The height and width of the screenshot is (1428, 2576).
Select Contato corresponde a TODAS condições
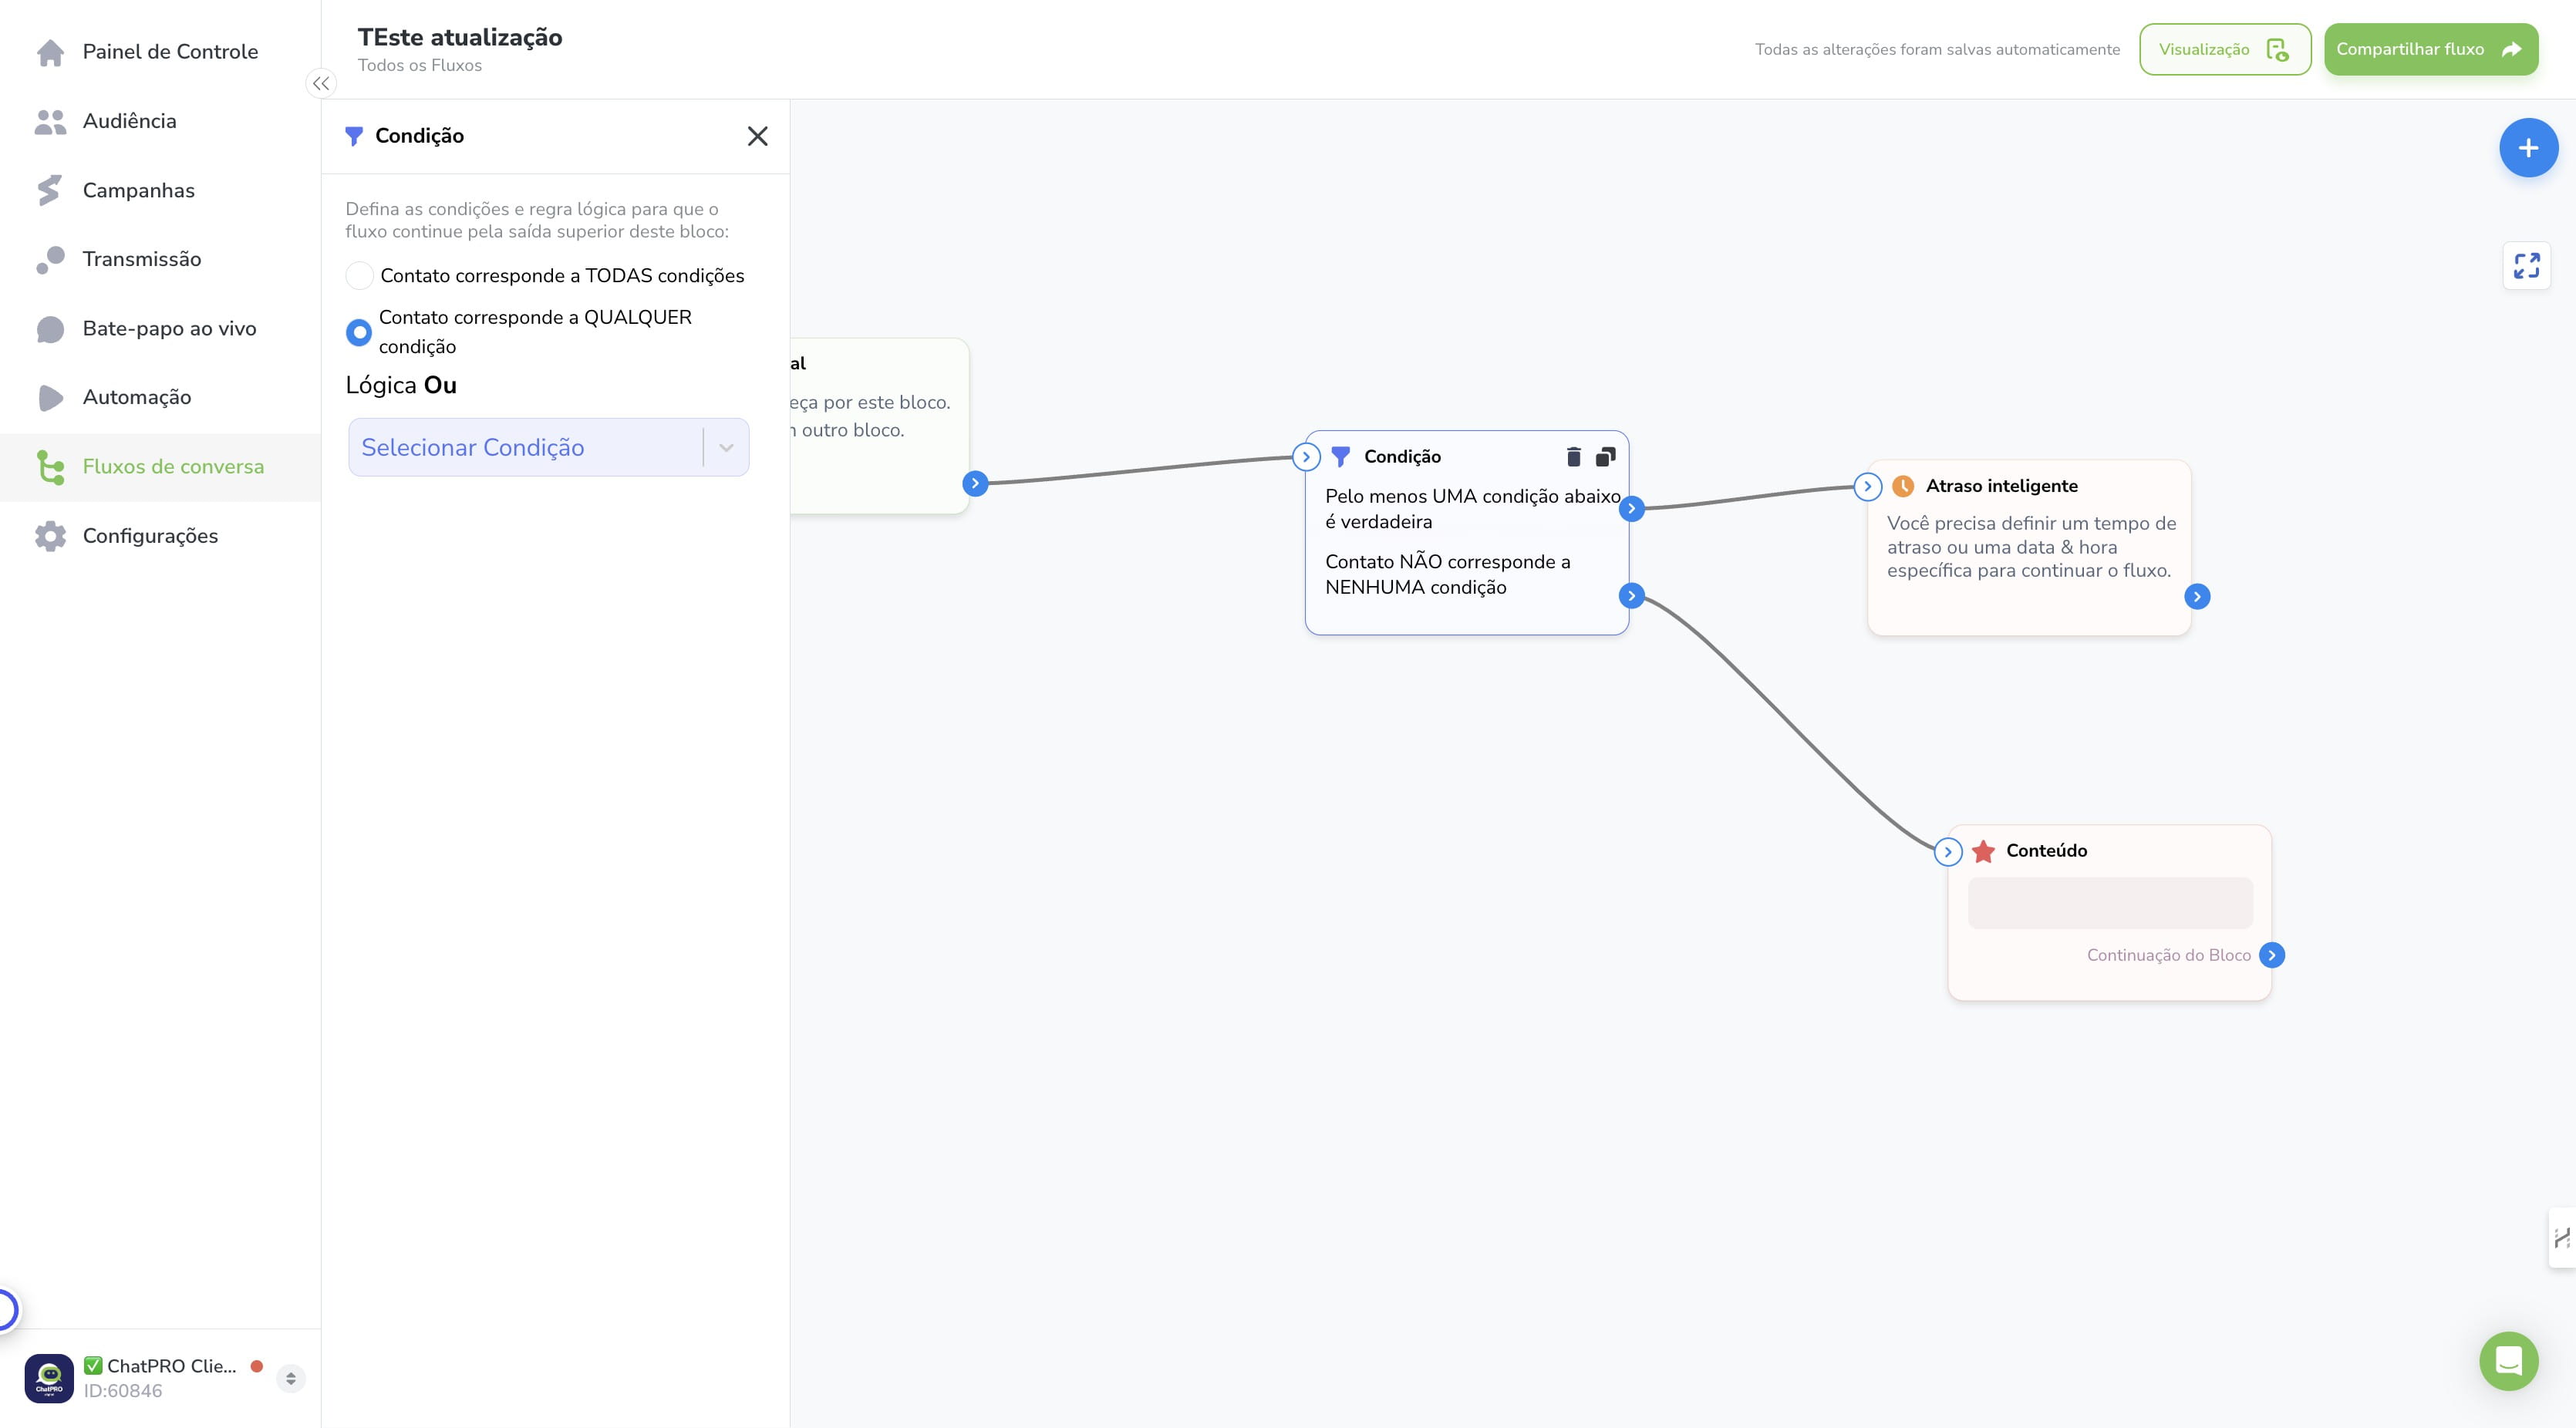click(x=359, y=276)
